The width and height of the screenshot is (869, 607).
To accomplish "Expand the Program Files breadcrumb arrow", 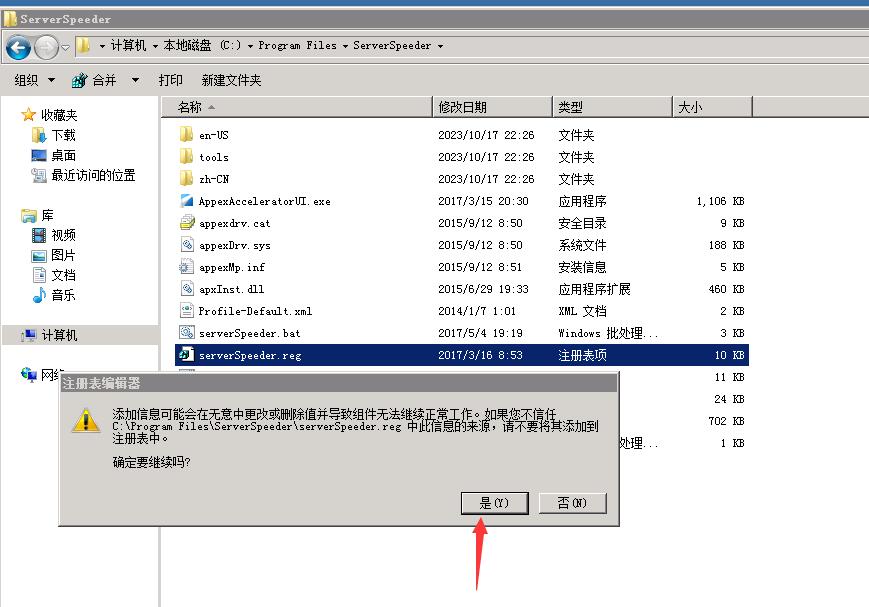I will click(x=345, y=46).
